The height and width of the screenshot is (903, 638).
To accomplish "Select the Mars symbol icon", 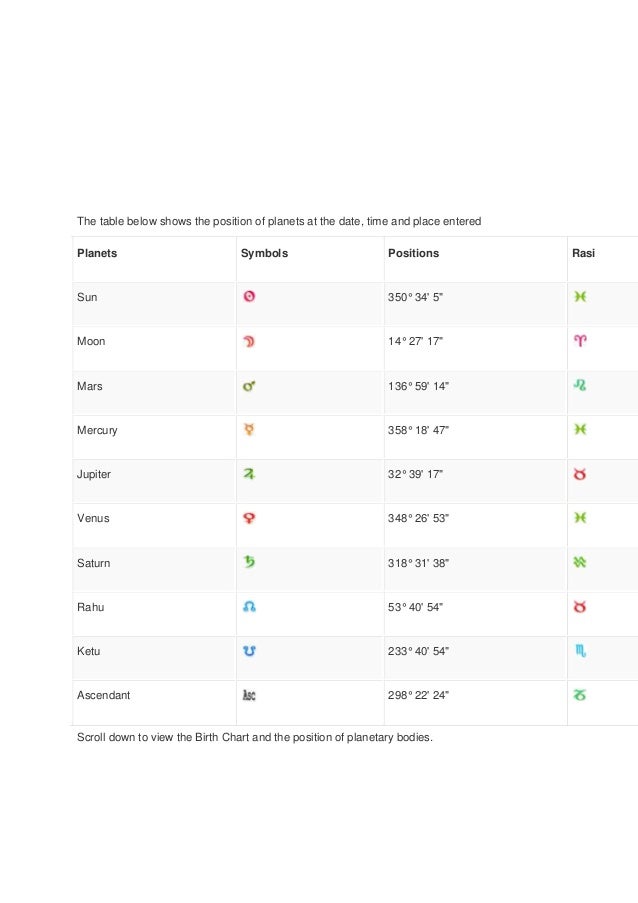I will [249, 386].
